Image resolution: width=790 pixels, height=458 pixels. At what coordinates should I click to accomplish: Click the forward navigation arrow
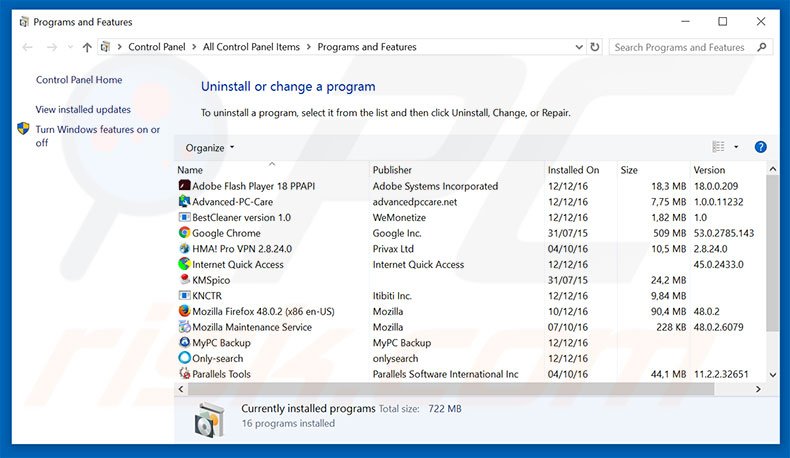click(51, 47)
